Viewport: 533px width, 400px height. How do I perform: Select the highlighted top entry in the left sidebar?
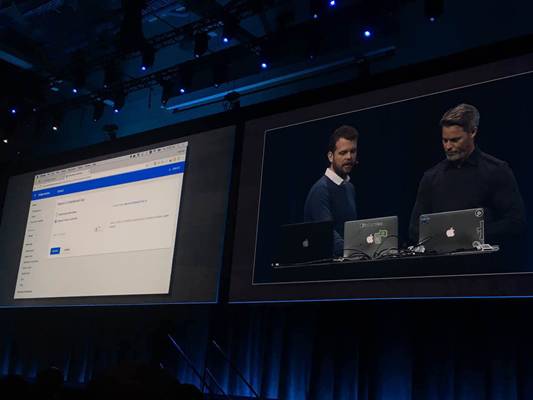pyautogui.click(x=34, y=205)
